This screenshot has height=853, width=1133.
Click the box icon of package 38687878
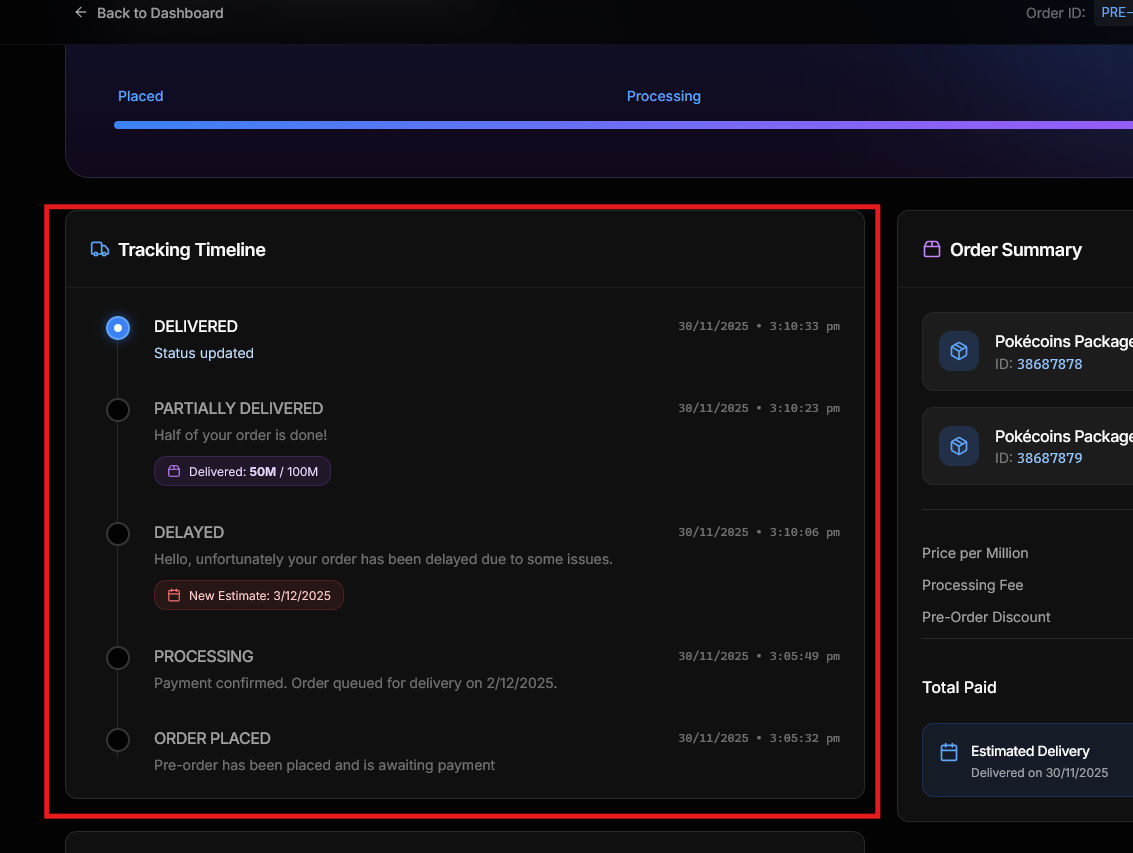959,351
